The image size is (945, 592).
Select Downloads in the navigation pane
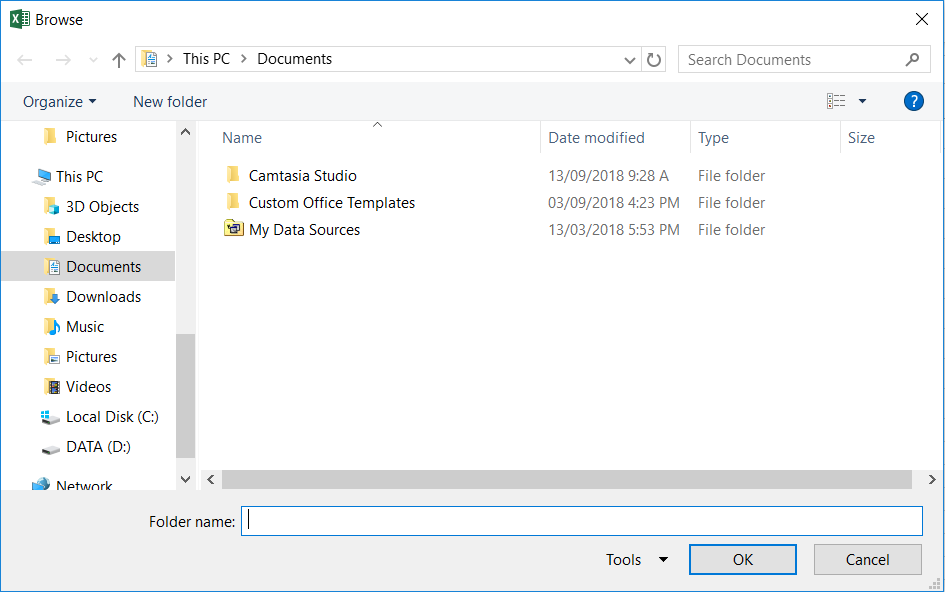103,297
